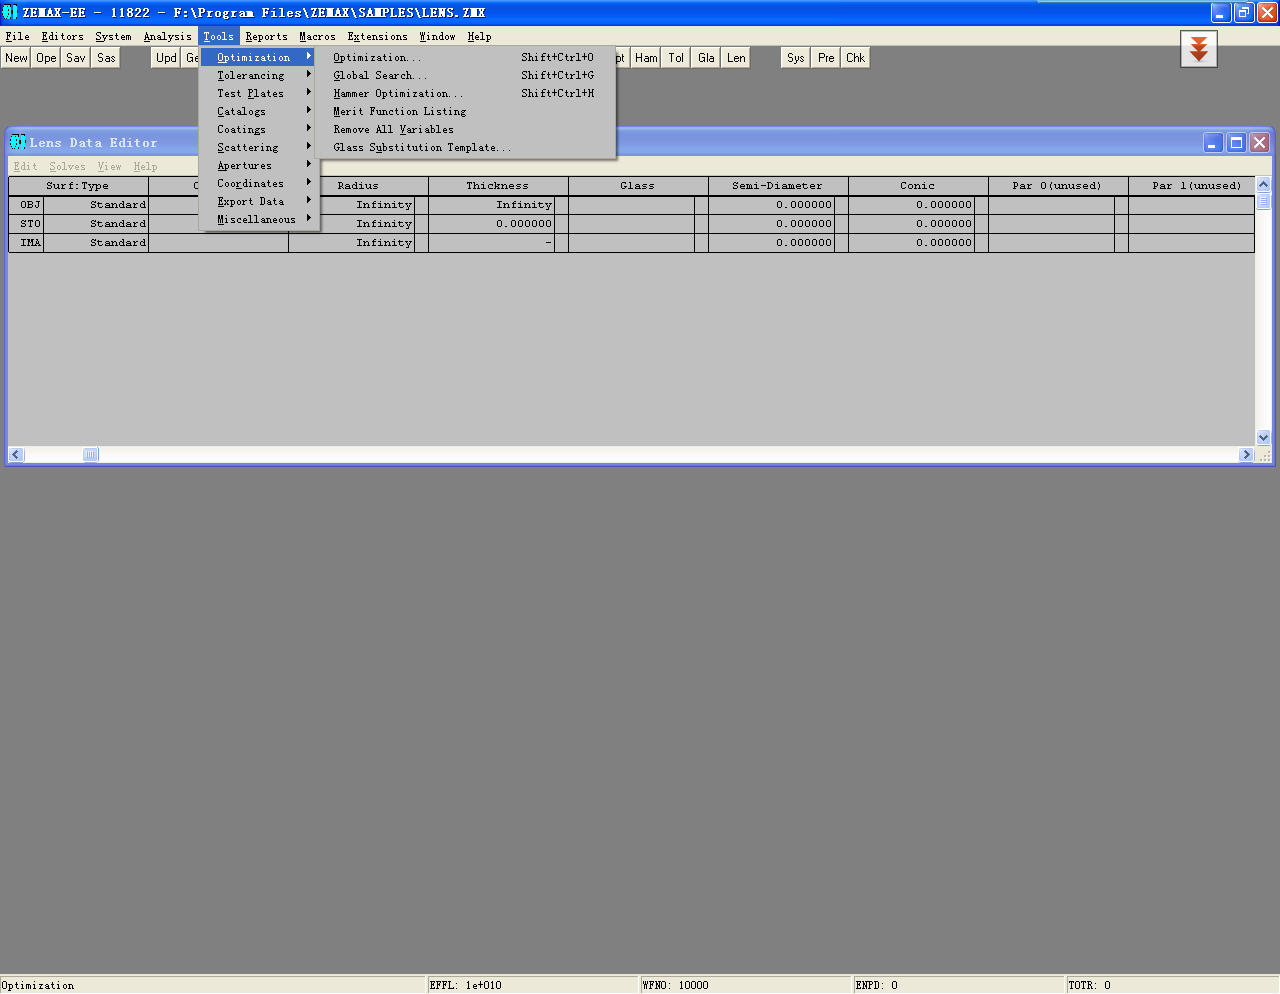This screenshot has width=1280, height=994.
Task: Click the EFFL status bar field
Action: point(533,985)
